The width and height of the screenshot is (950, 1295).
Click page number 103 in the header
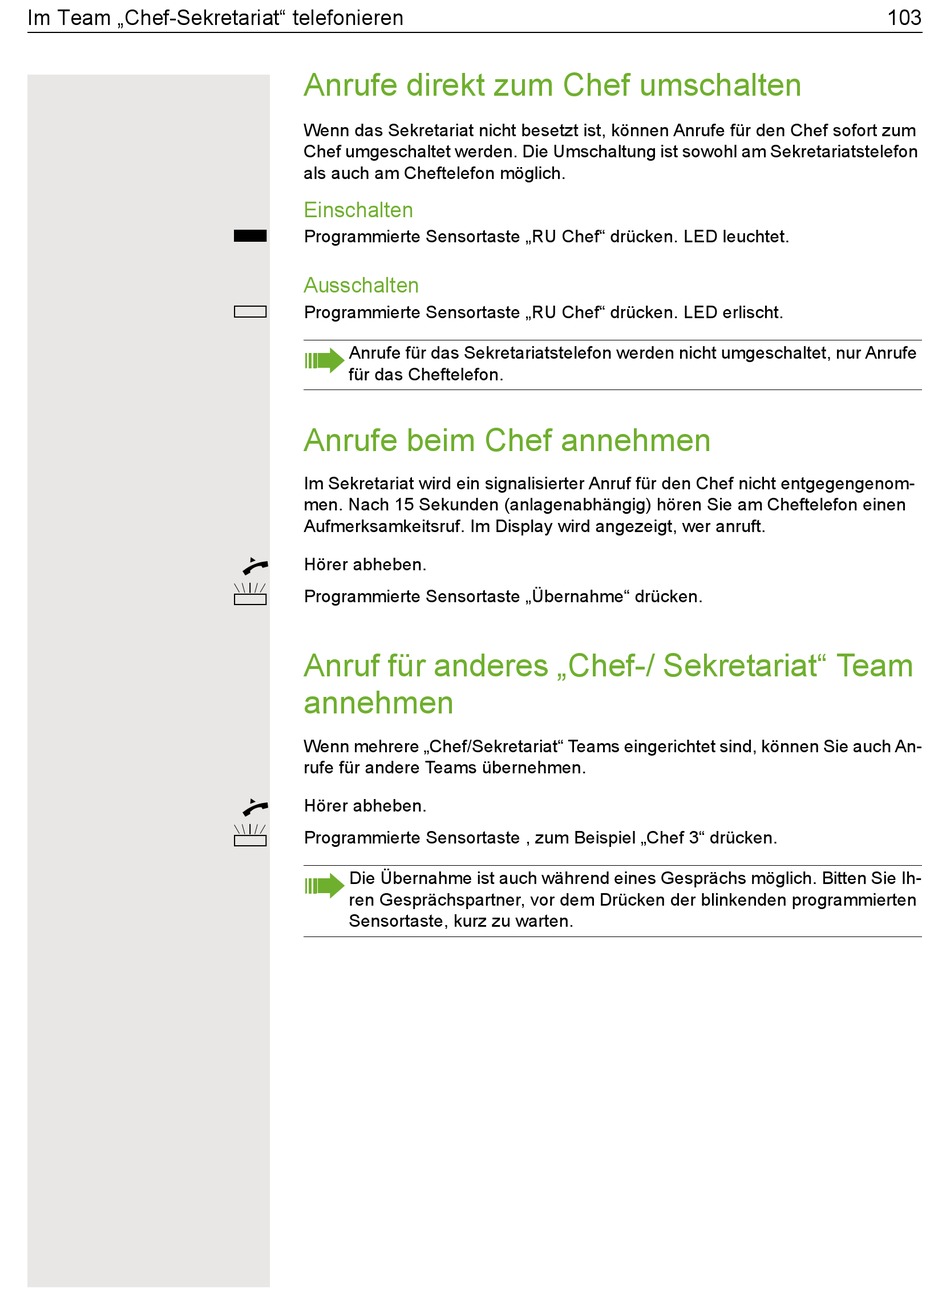pos(904,17)
